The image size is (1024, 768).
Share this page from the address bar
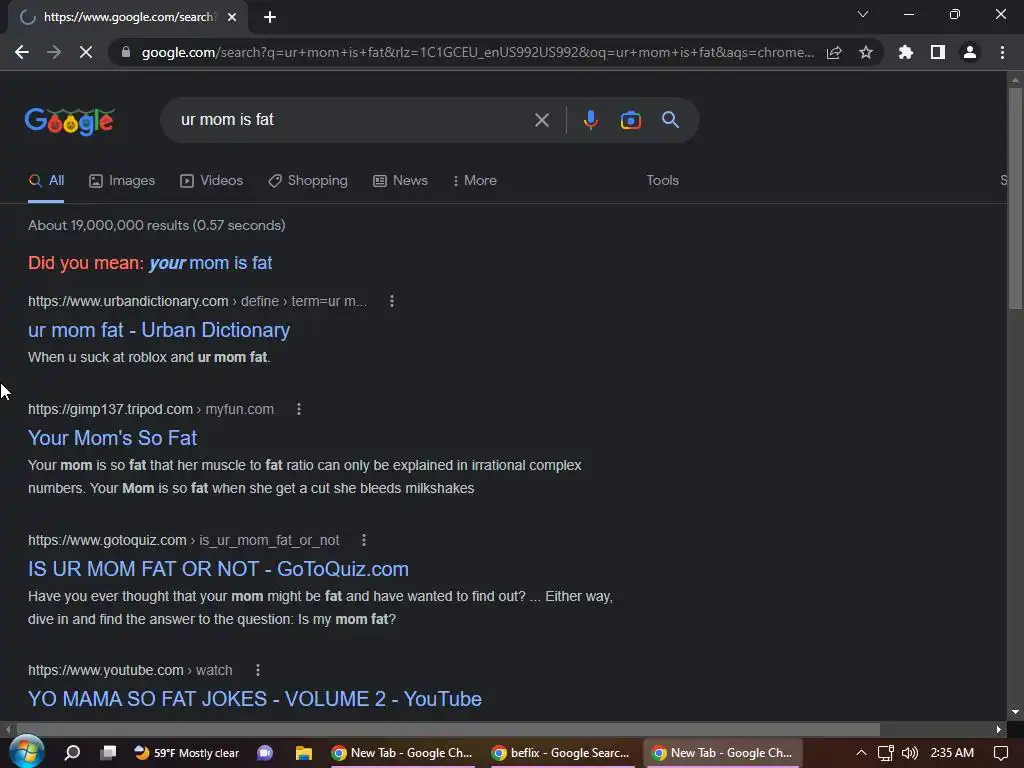point(834,52)
